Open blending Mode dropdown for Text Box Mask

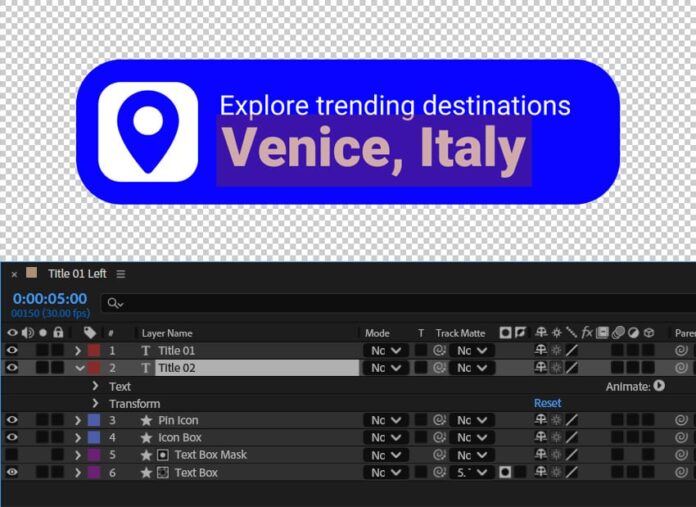coord(386,455)
